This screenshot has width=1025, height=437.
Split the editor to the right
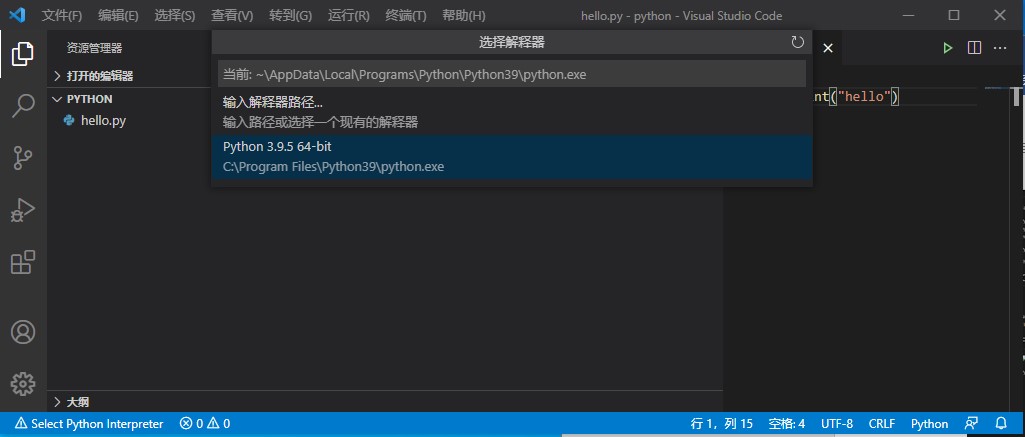974,48
